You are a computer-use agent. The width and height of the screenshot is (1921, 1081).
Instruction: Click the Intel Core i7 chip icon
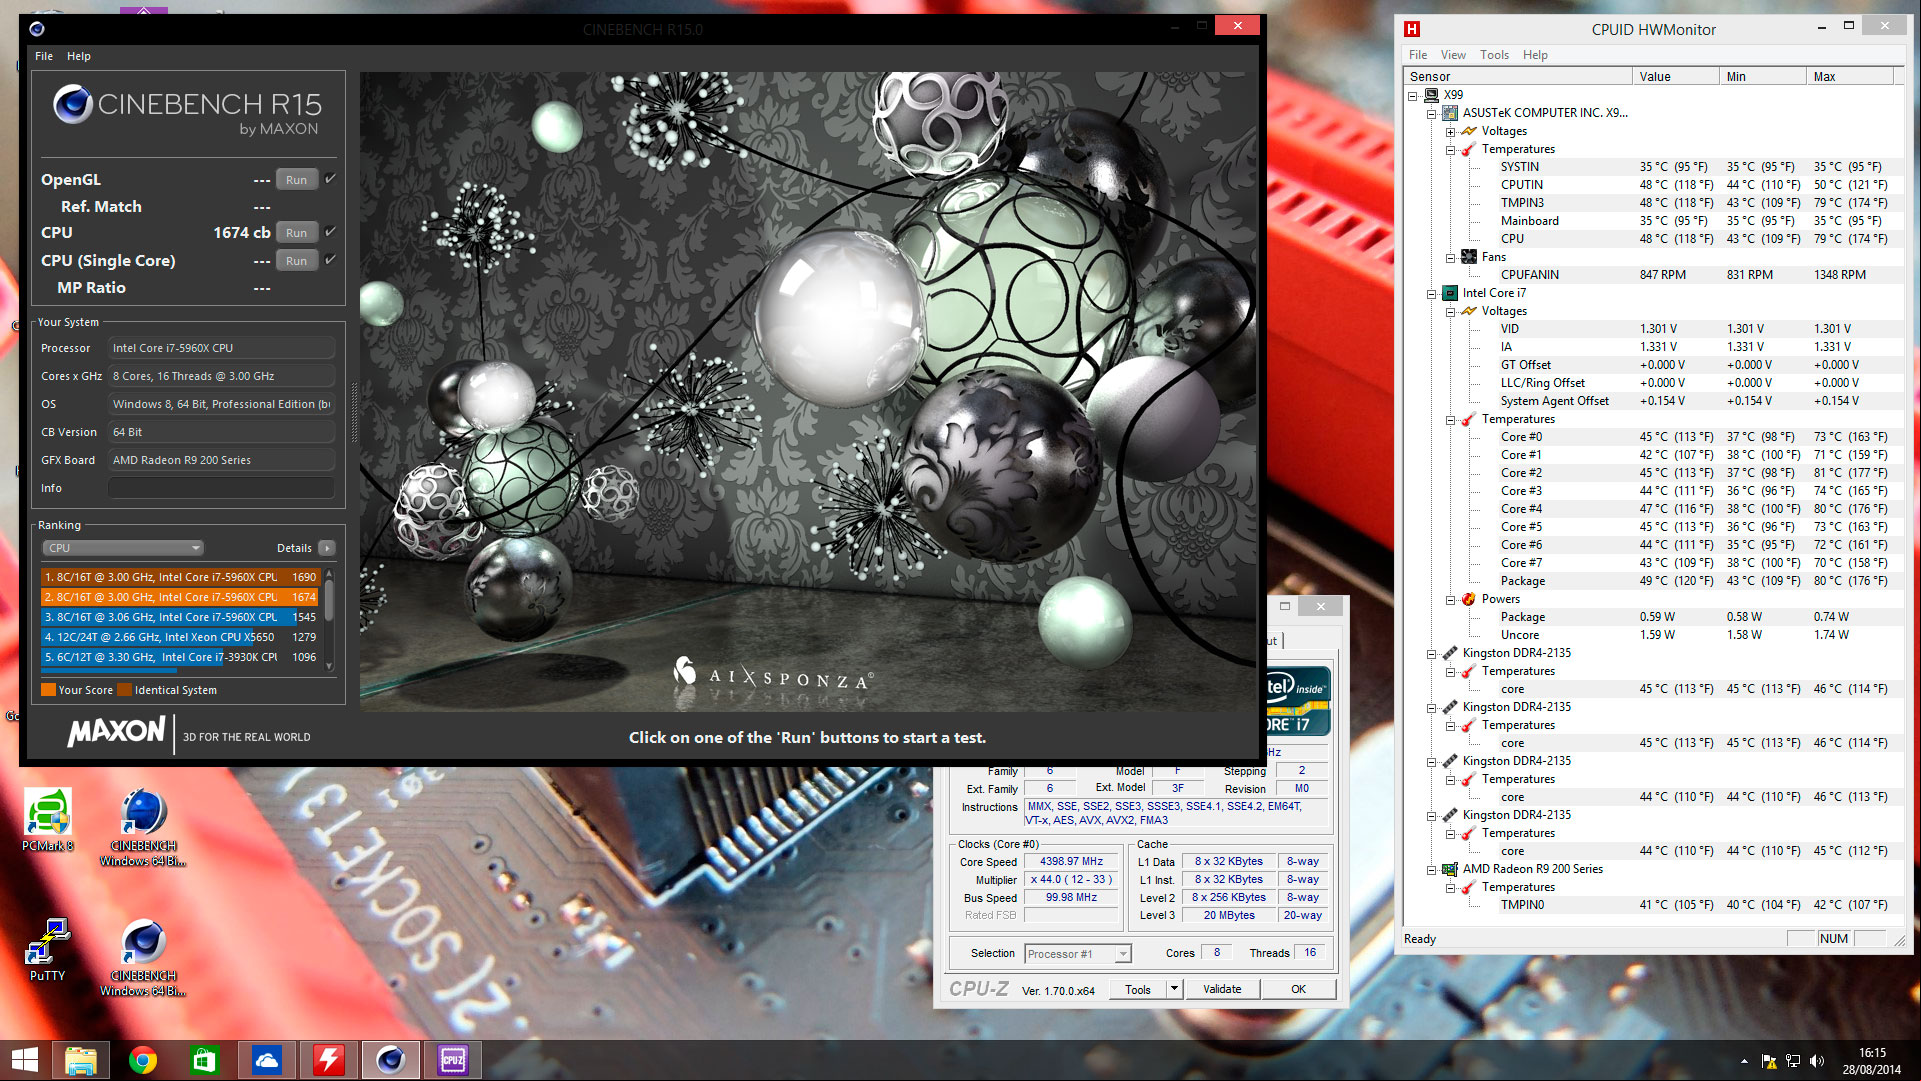point(1450,293)
